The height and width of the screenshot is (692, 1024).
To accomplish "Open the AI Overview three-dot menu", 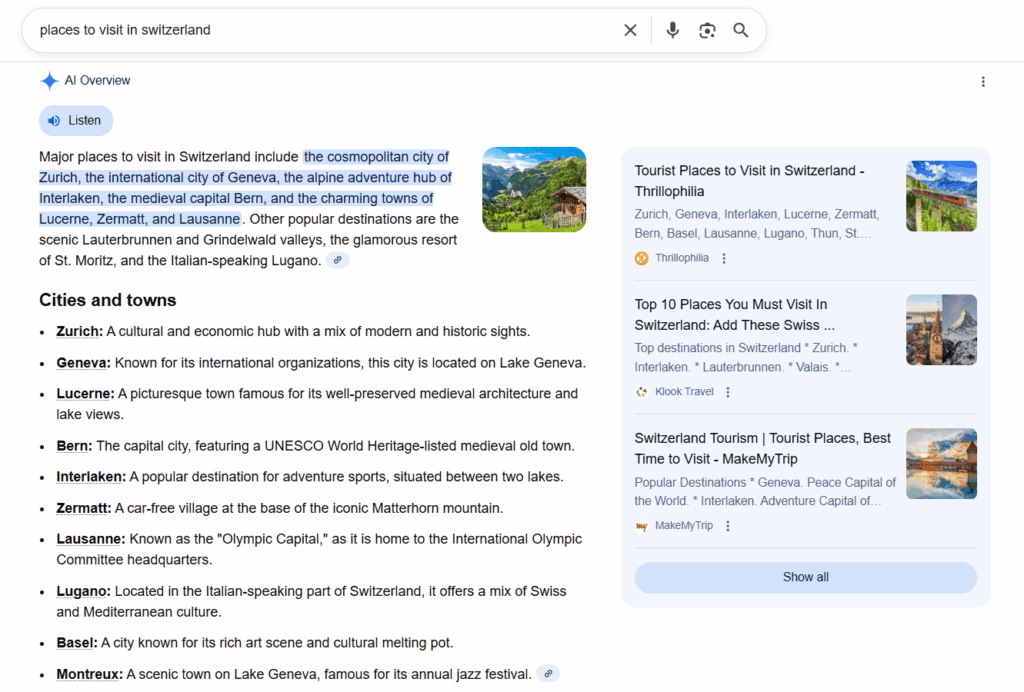I will coord(983,81).
